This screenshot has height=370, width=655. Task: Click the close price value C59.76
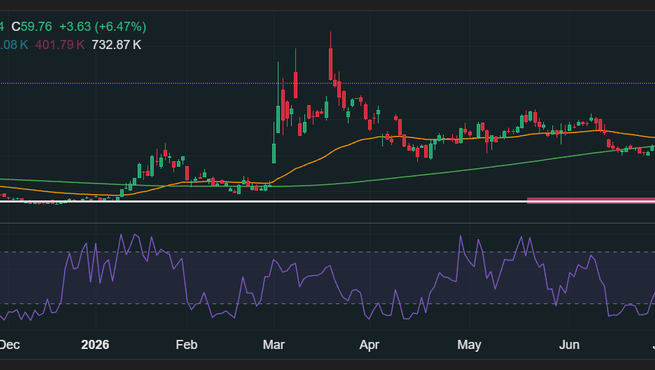point(32,27)
